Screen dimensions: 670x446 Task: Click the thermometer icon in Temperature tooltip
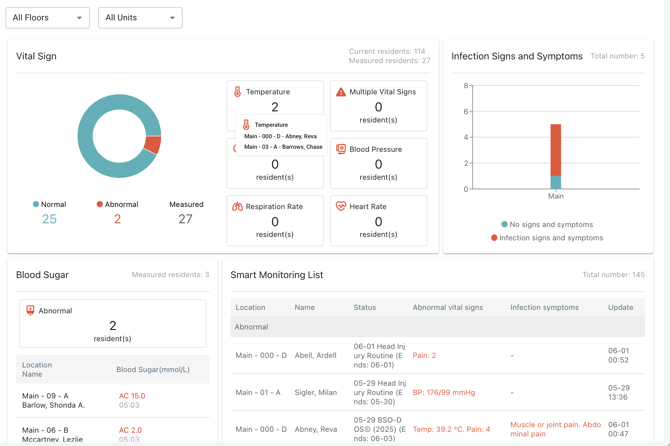tap(246, 125)
